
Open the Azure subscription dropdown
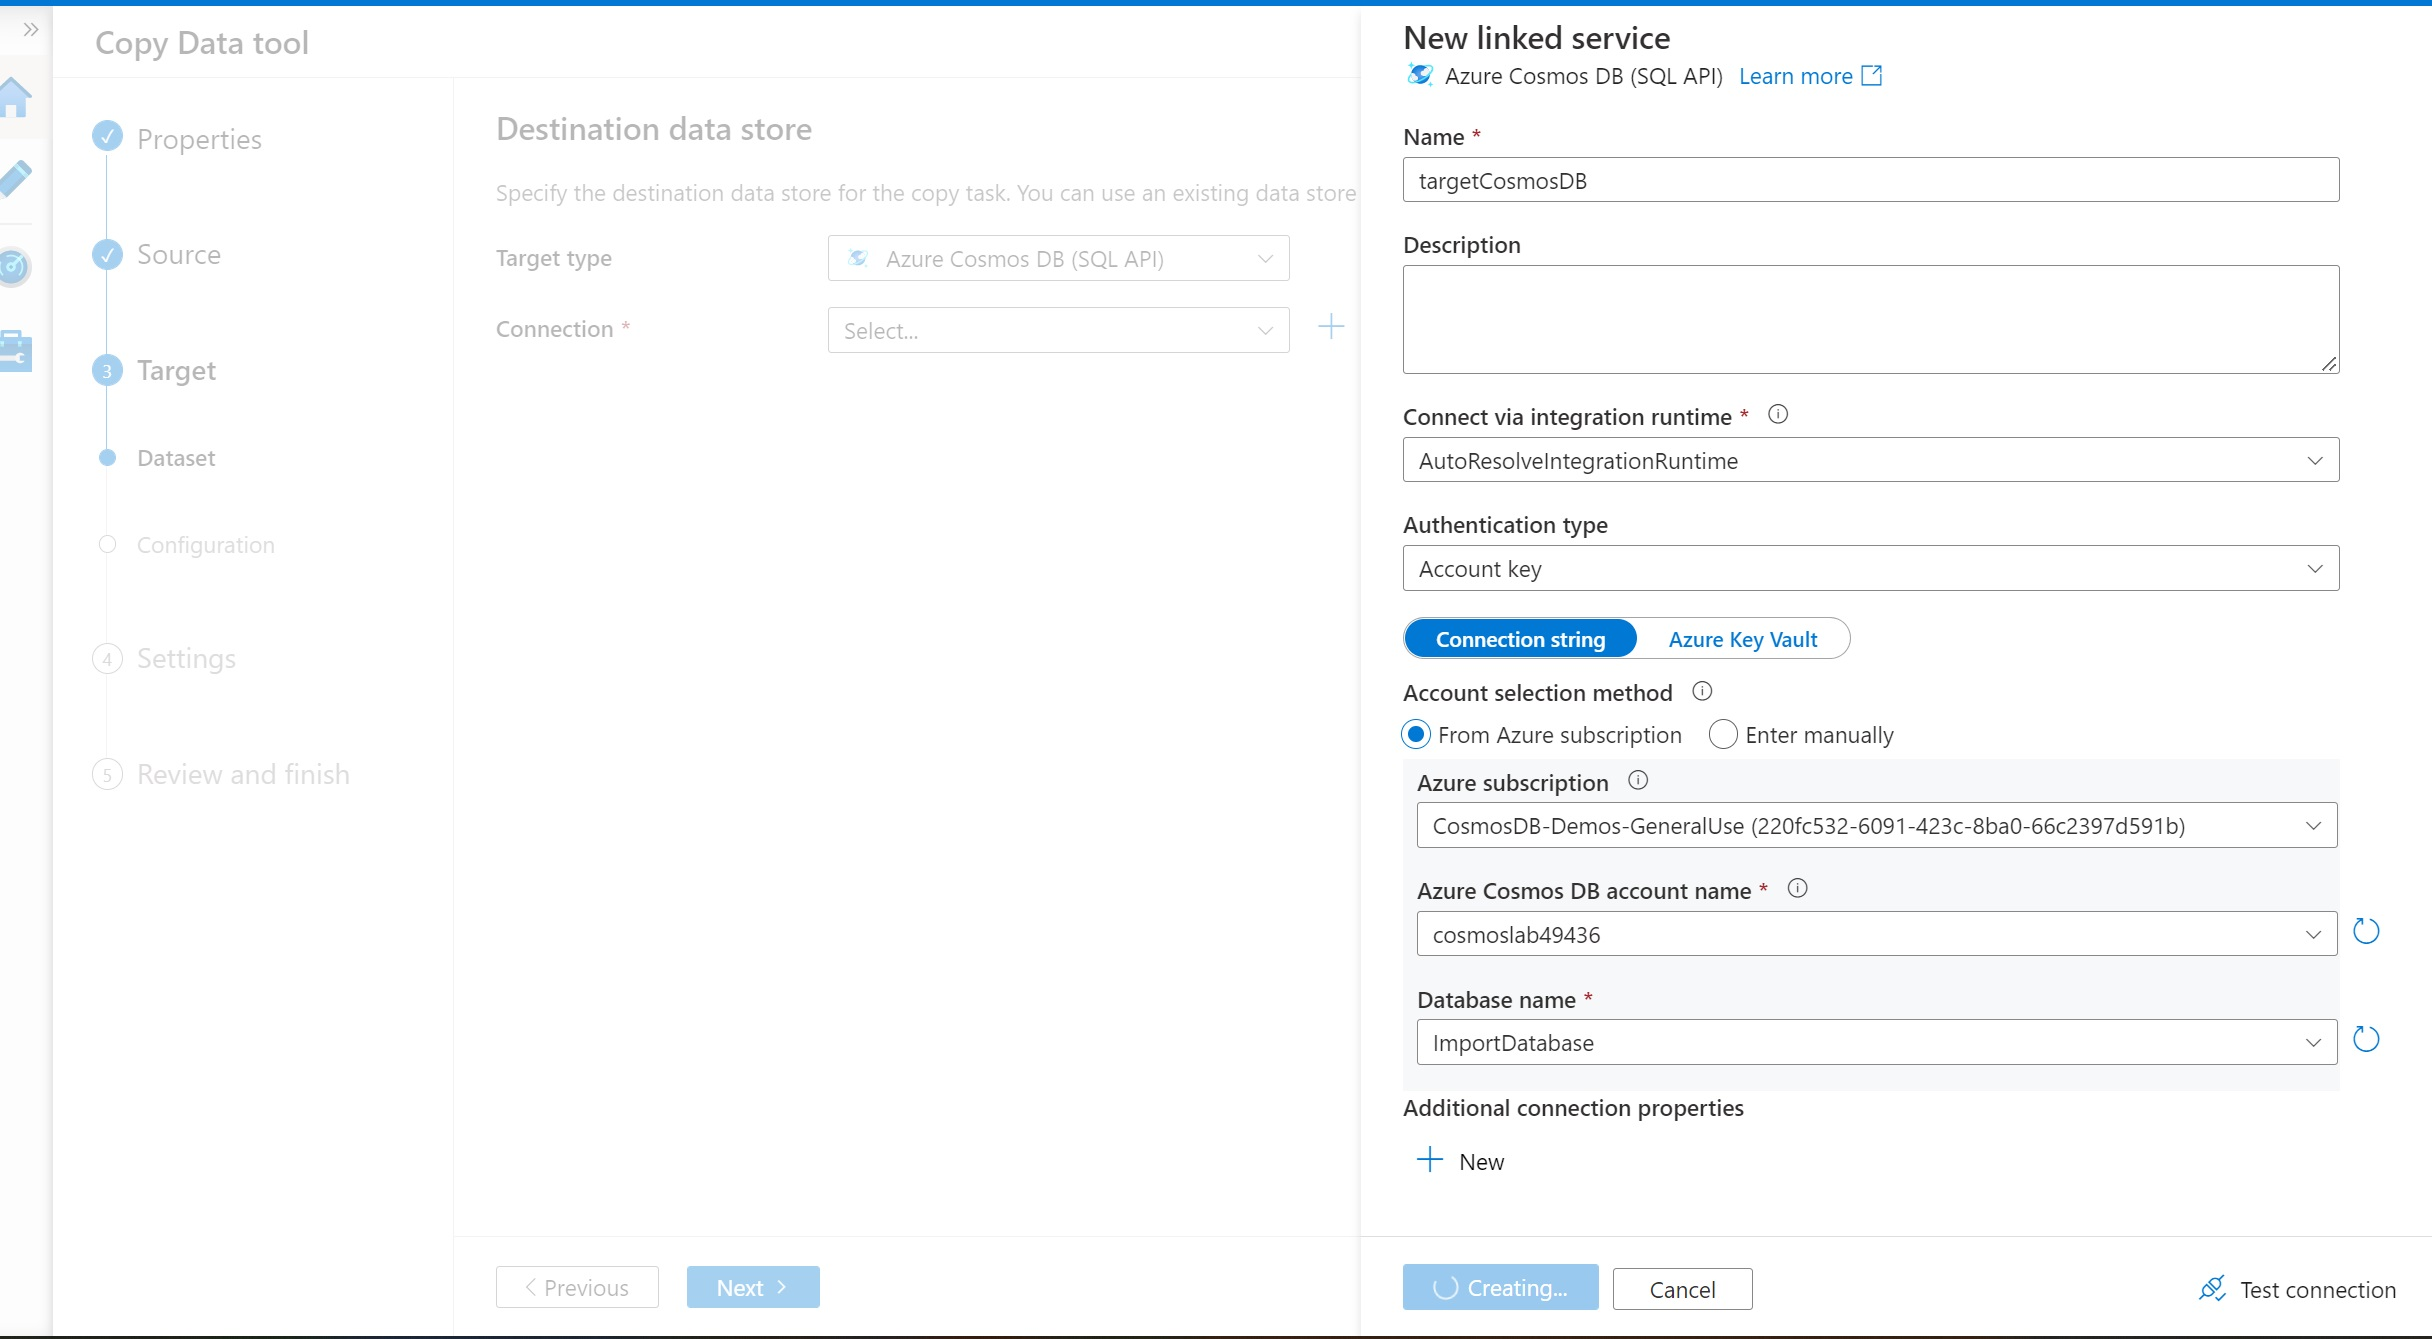[x=1877, y=826]
